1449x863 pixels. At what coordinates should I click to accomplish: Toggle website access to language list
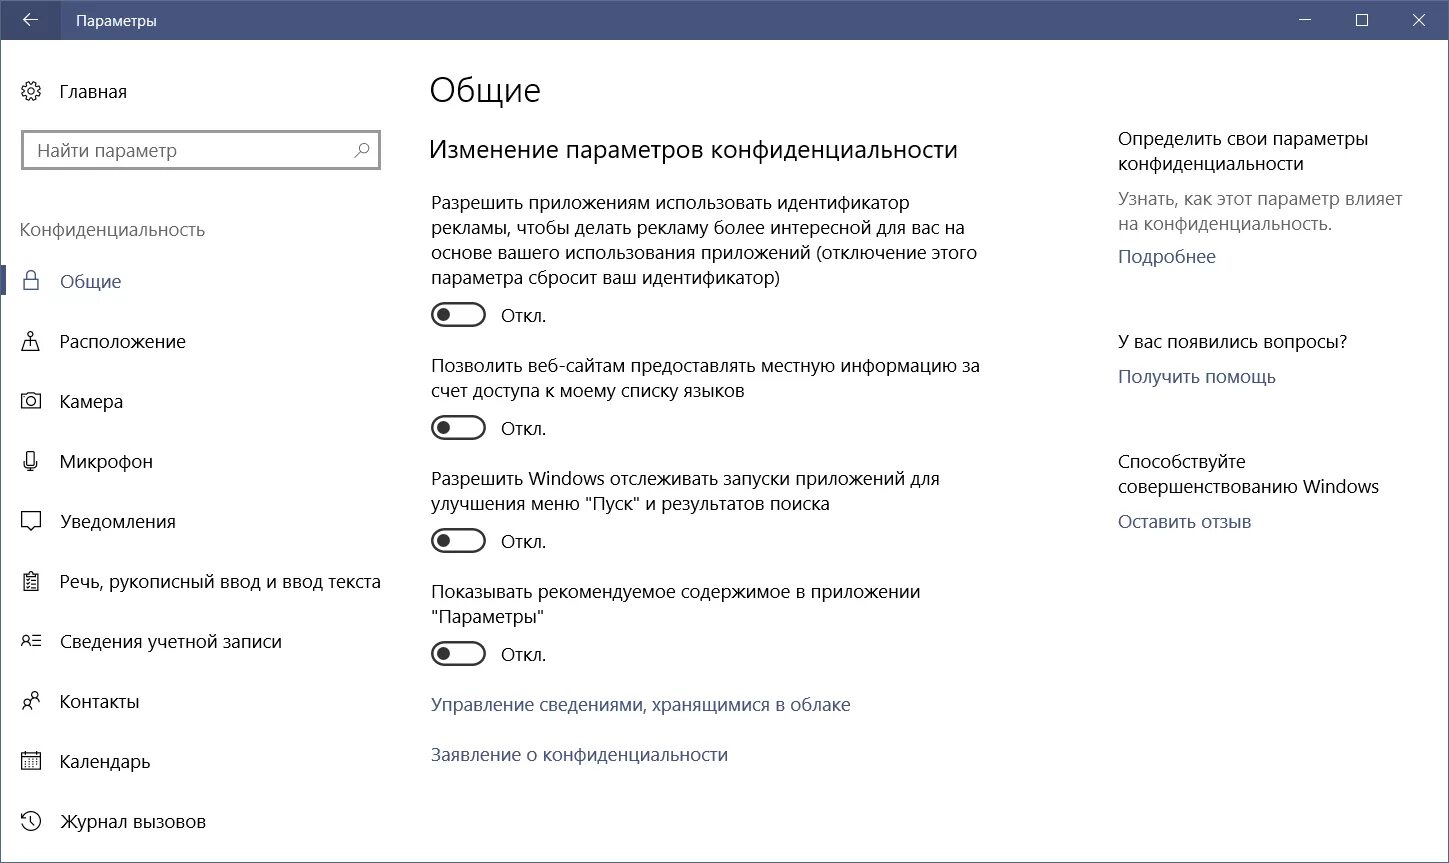coord(458,429)
